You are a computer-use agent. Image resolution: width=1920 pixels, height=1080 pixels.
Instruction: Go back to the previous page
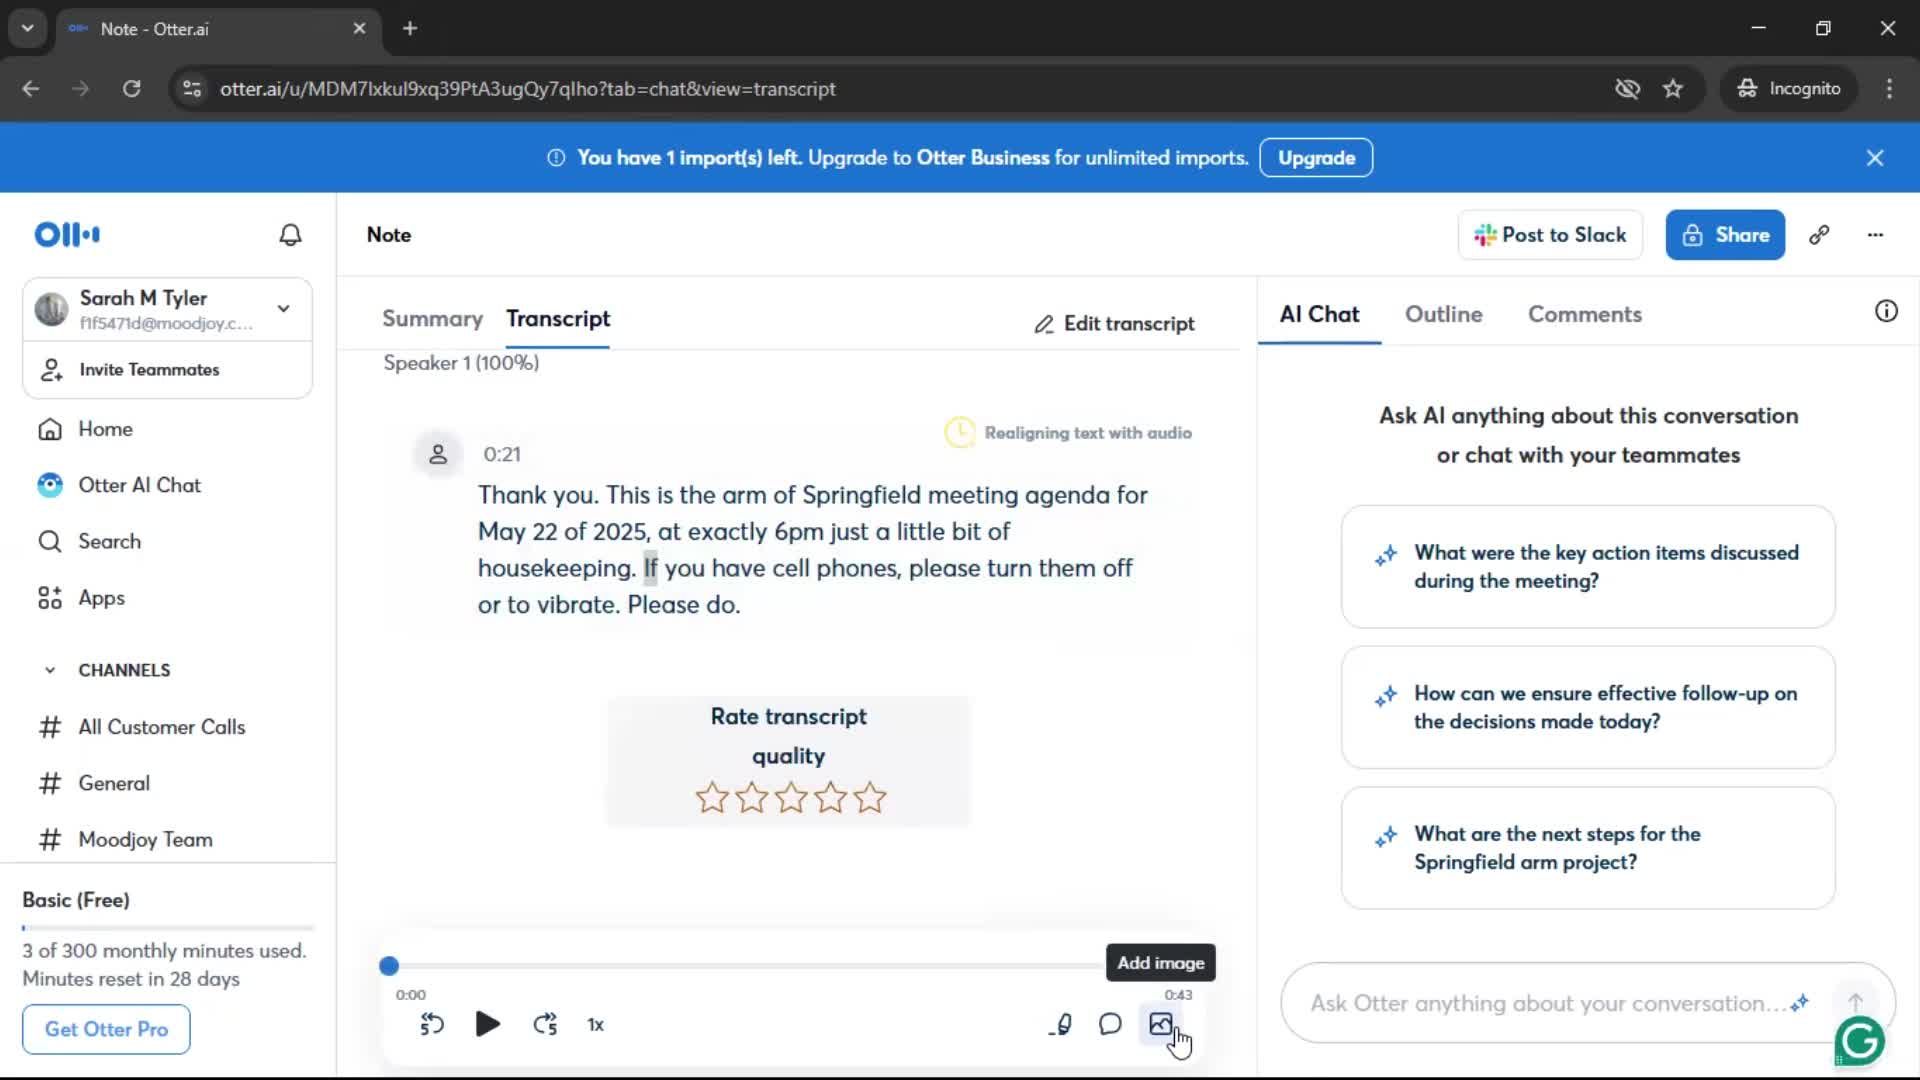[x=31, y=89]
